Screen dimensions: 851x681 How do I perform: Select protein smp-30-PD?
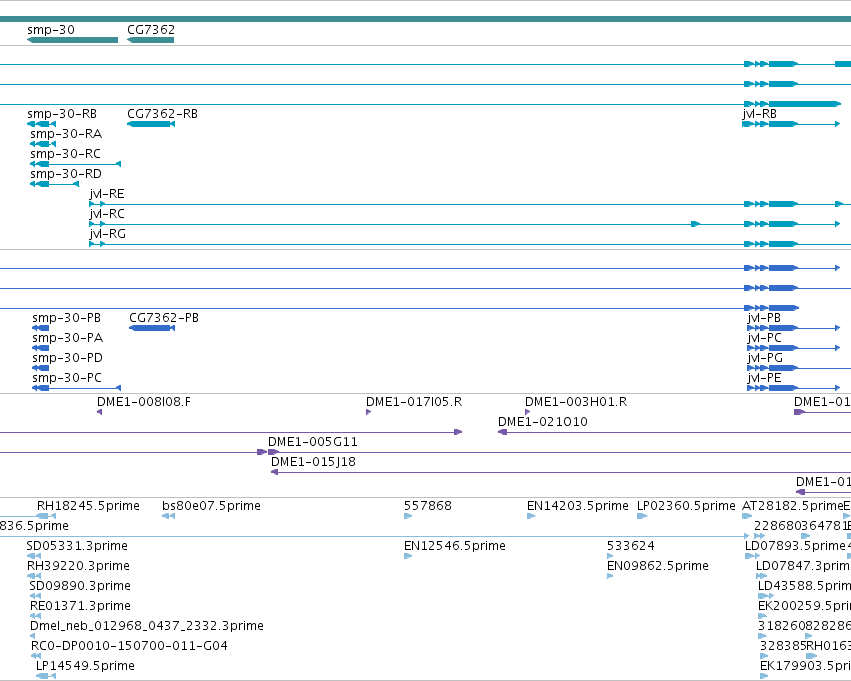click(x=41, y=368)
